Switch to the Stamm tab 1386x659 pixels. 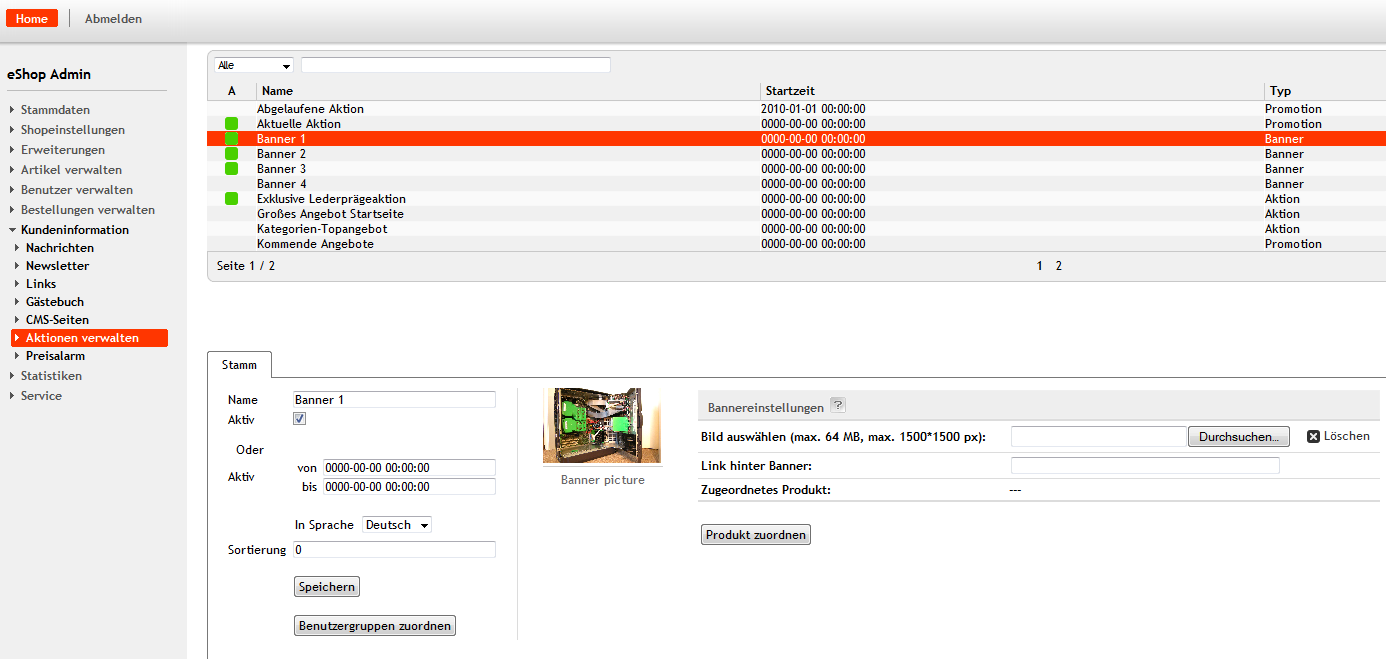[239, 365]
